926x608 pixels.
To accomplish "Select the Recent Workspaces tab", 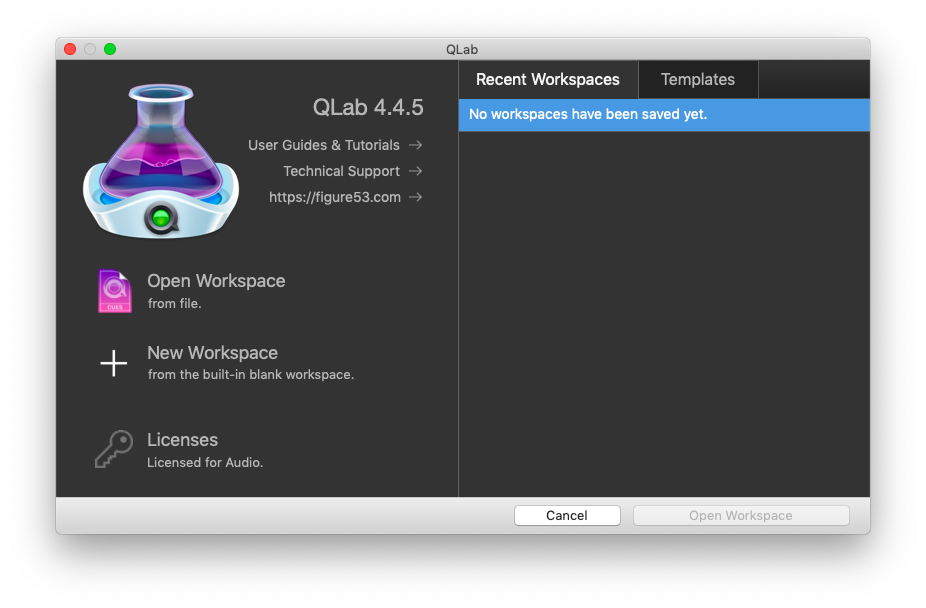I will click(548, 80).
